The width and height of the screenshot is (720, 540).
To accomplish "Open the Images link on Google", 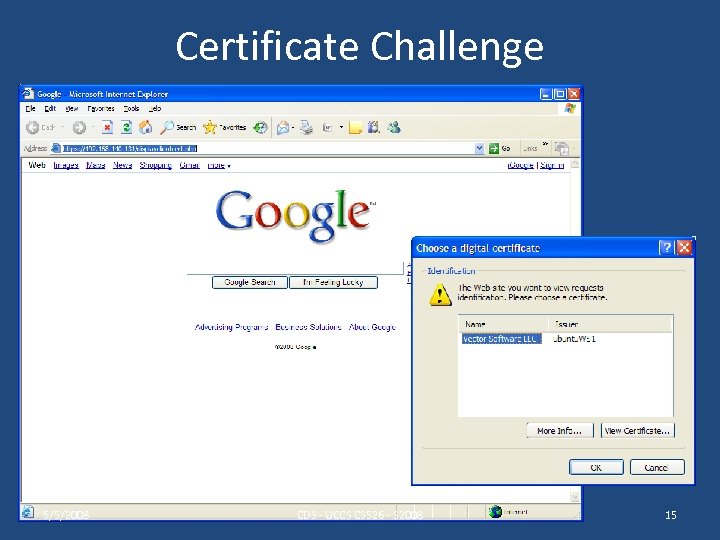I will pyautogui.click(x=66, y=165).
